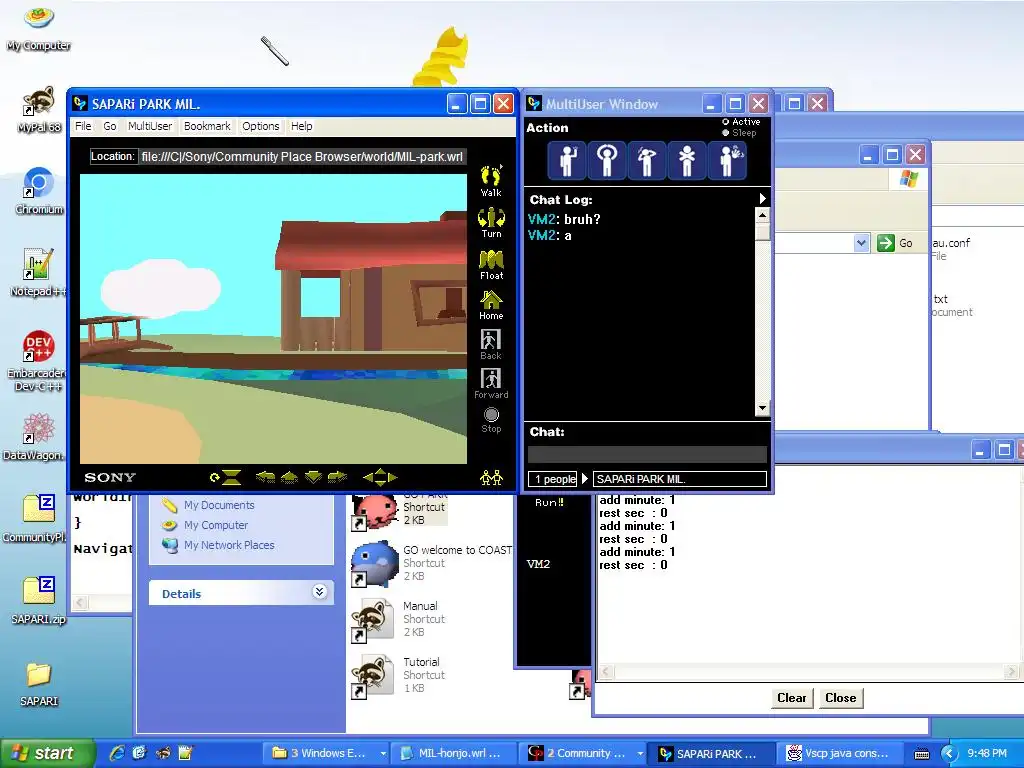Expand the arrow beside 1 people
Viewport: 1024px width, 768px height.
[x=584, y=479]
